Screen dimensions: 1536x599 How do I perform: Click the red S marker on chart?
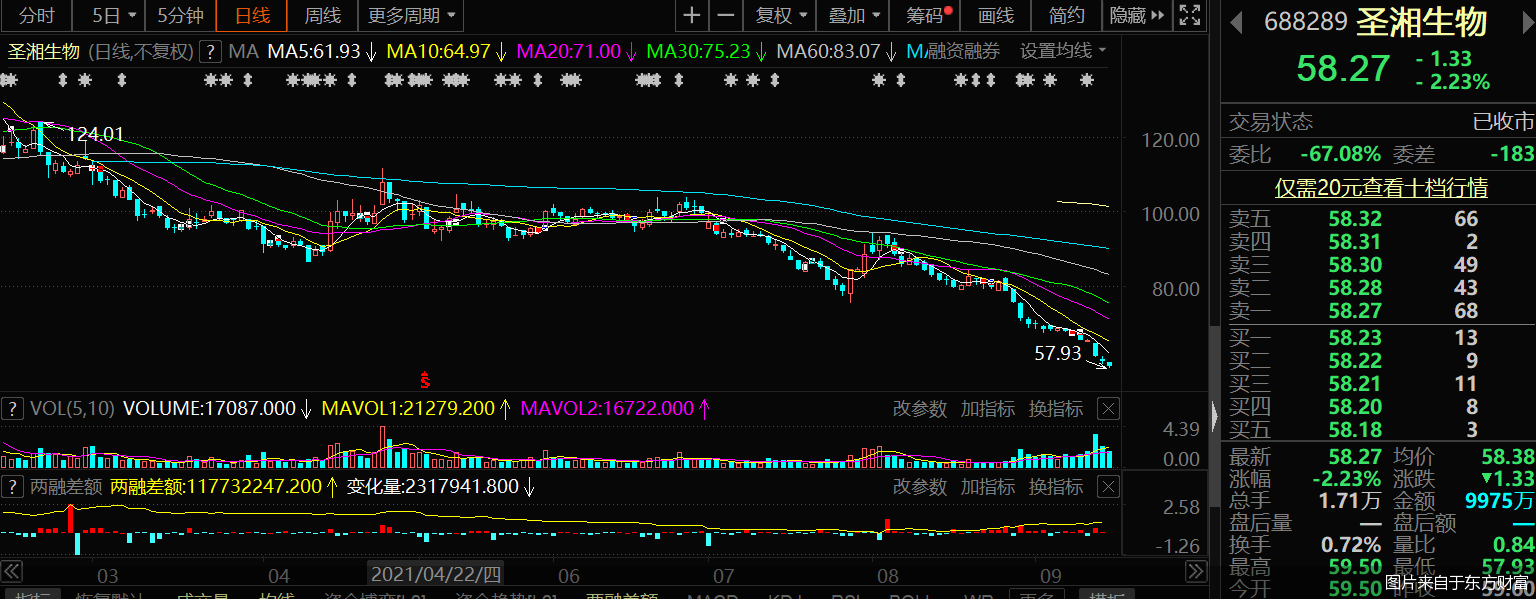click(x=425, y=380)
